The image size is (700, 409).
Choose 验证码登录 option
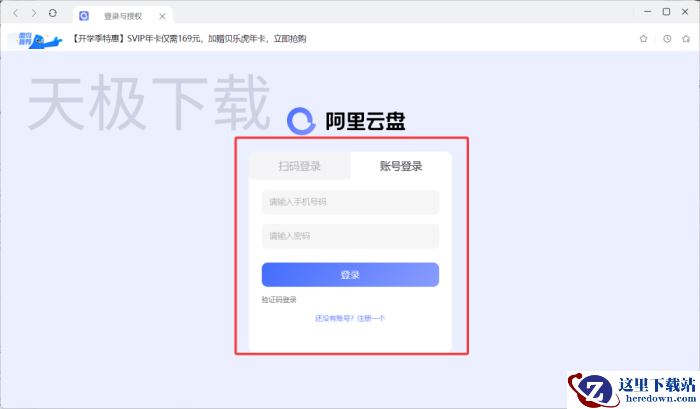(x=279, y=300)
